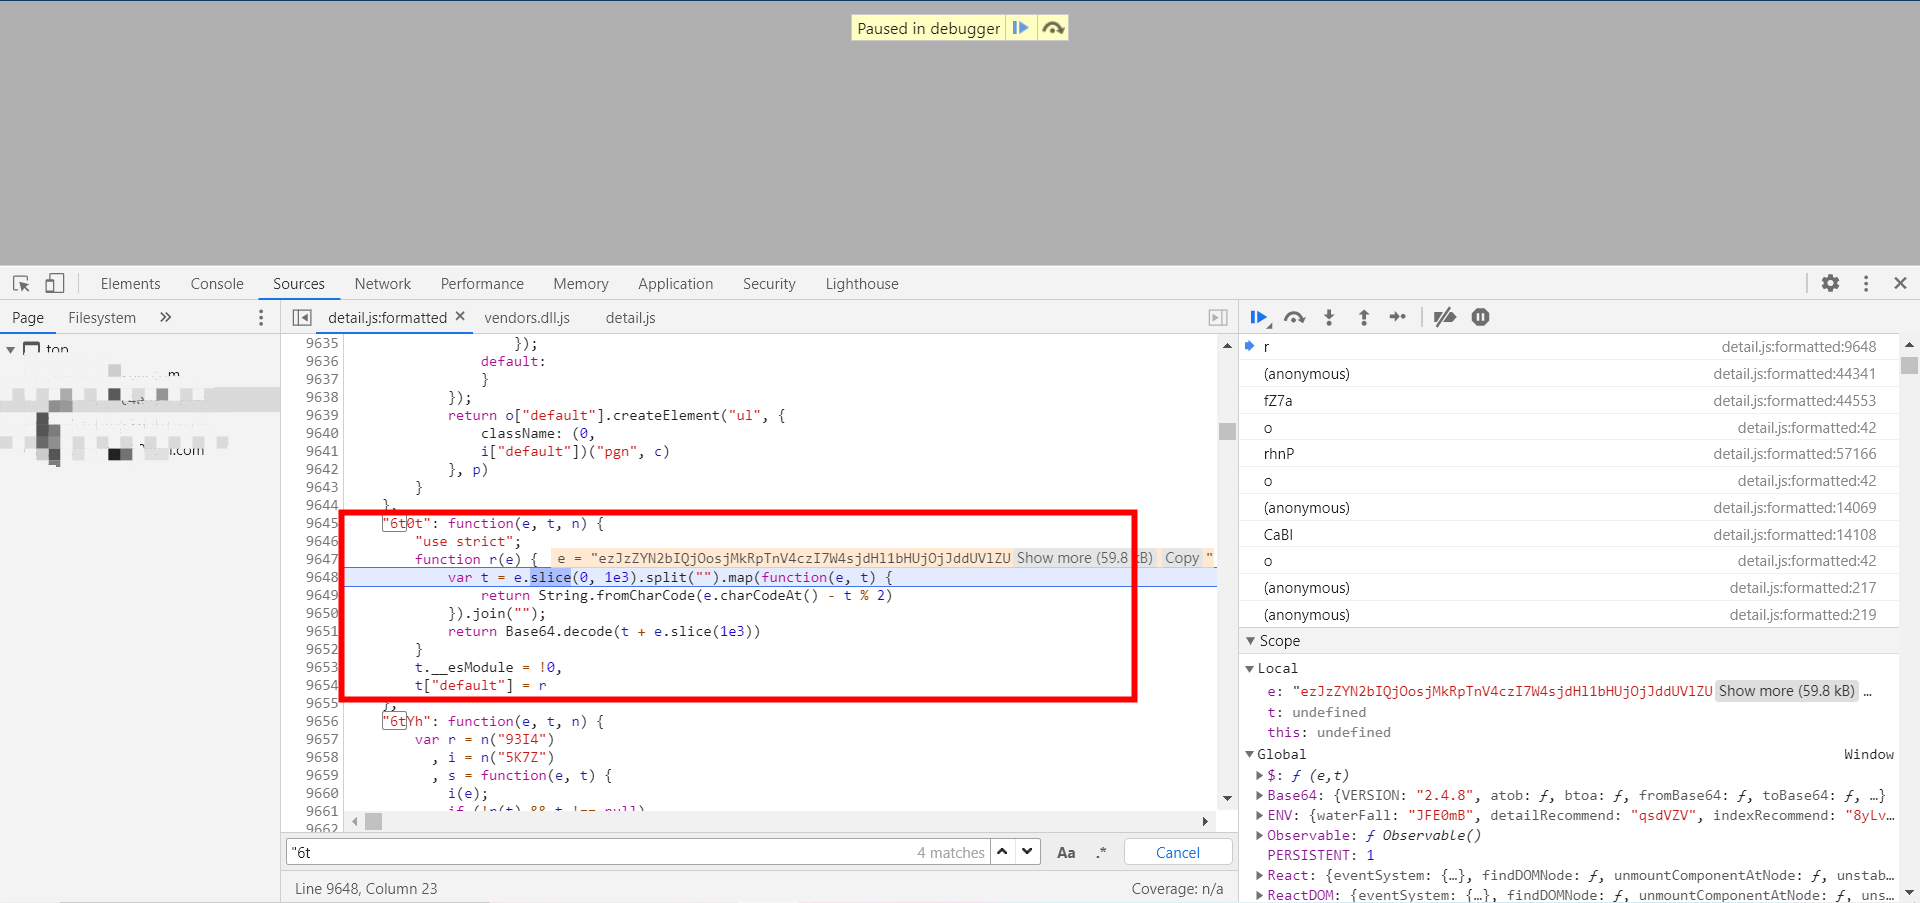Collapse the Scope section
The image size is (1920, 903).
[x=1250, y=641]
